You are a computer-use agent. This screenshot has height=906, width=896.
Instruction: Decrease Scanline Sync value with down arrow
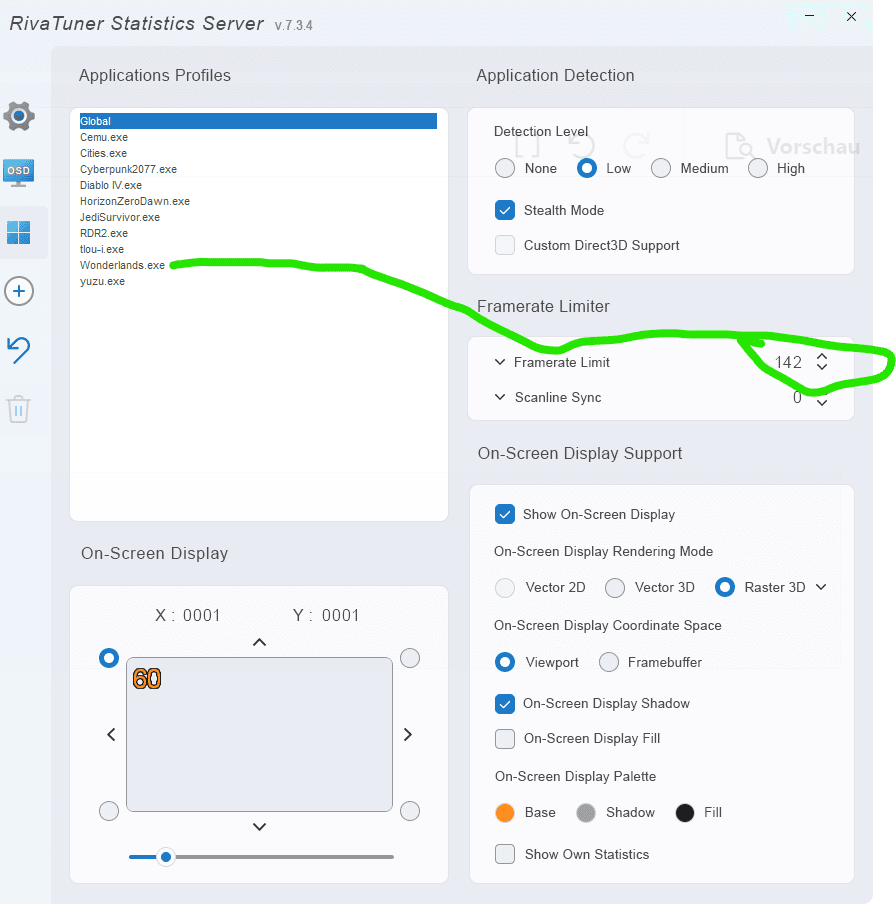pyautogui.click(x=822, y=403)
